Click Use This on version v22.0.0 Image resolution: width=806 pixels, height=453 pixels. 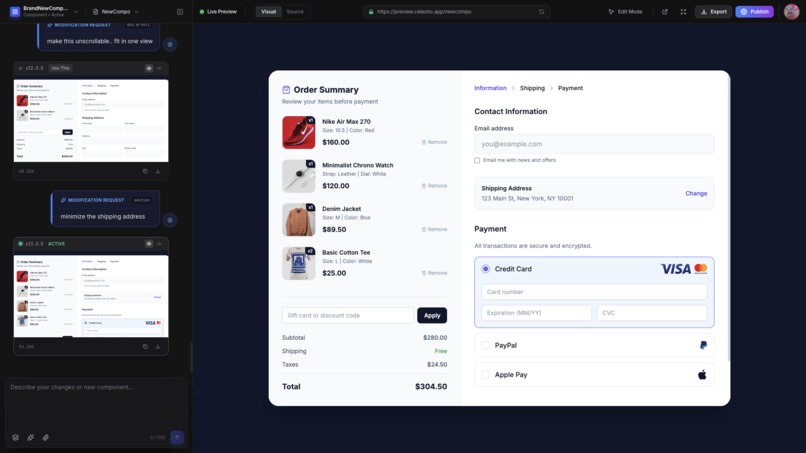point(60,68)
